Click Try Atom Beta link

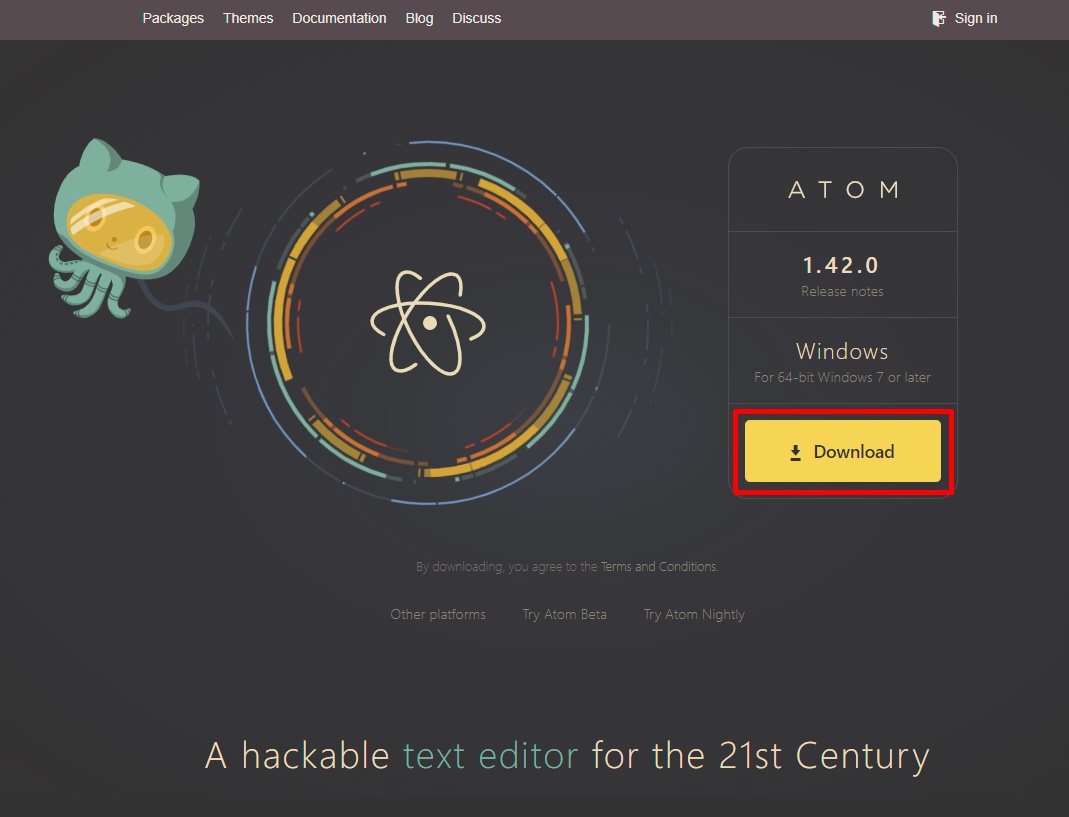(x=564, y=614)
